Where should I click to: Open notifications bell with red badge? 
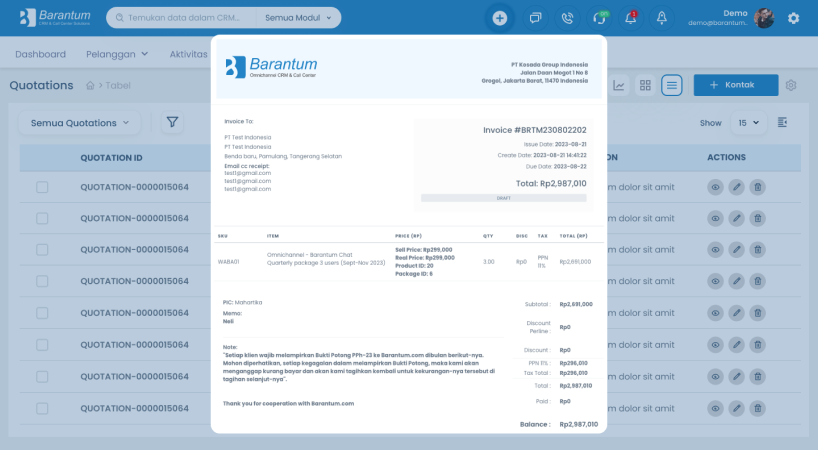630,18
